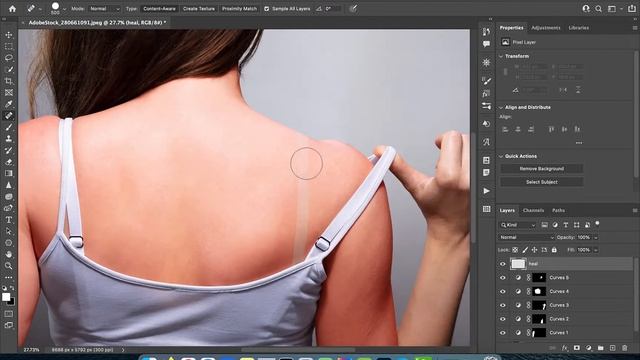Click the Remove Background button
640x360 pixels.
pyautogui.click(x=542, y=169)
